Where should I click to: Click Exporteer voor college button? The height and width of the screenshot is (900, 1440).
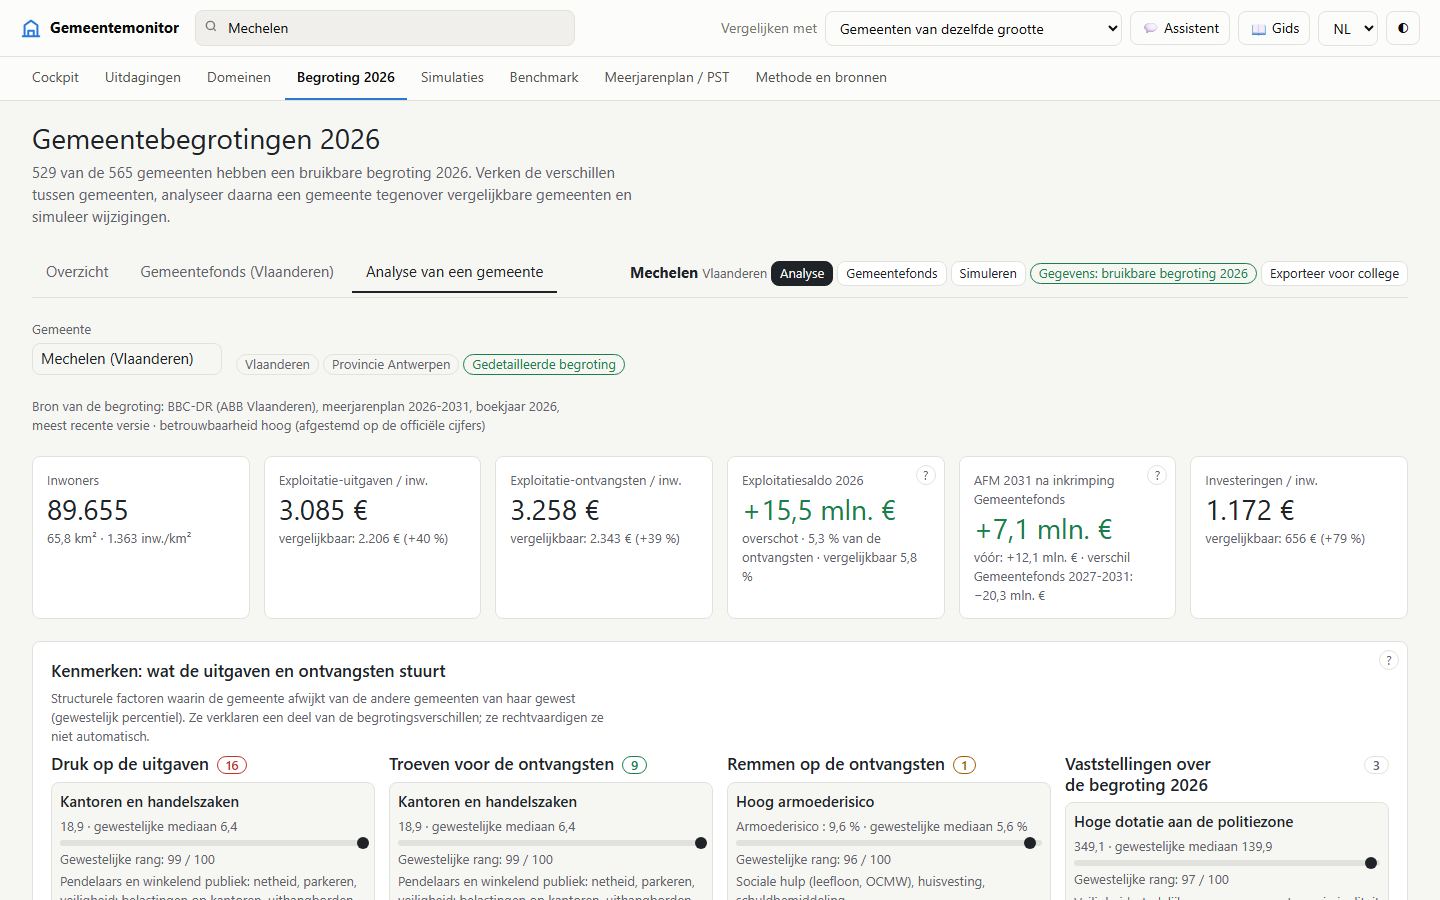pos(1334,273)
